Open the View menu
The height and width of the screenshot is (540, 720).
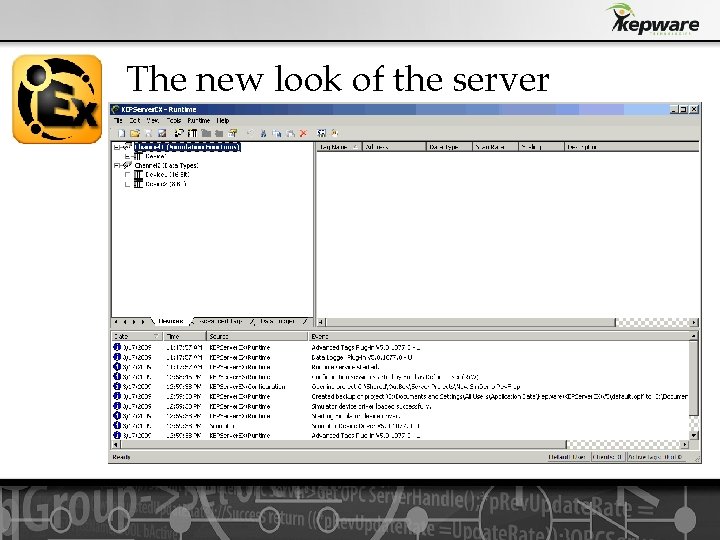click(152, 120)
